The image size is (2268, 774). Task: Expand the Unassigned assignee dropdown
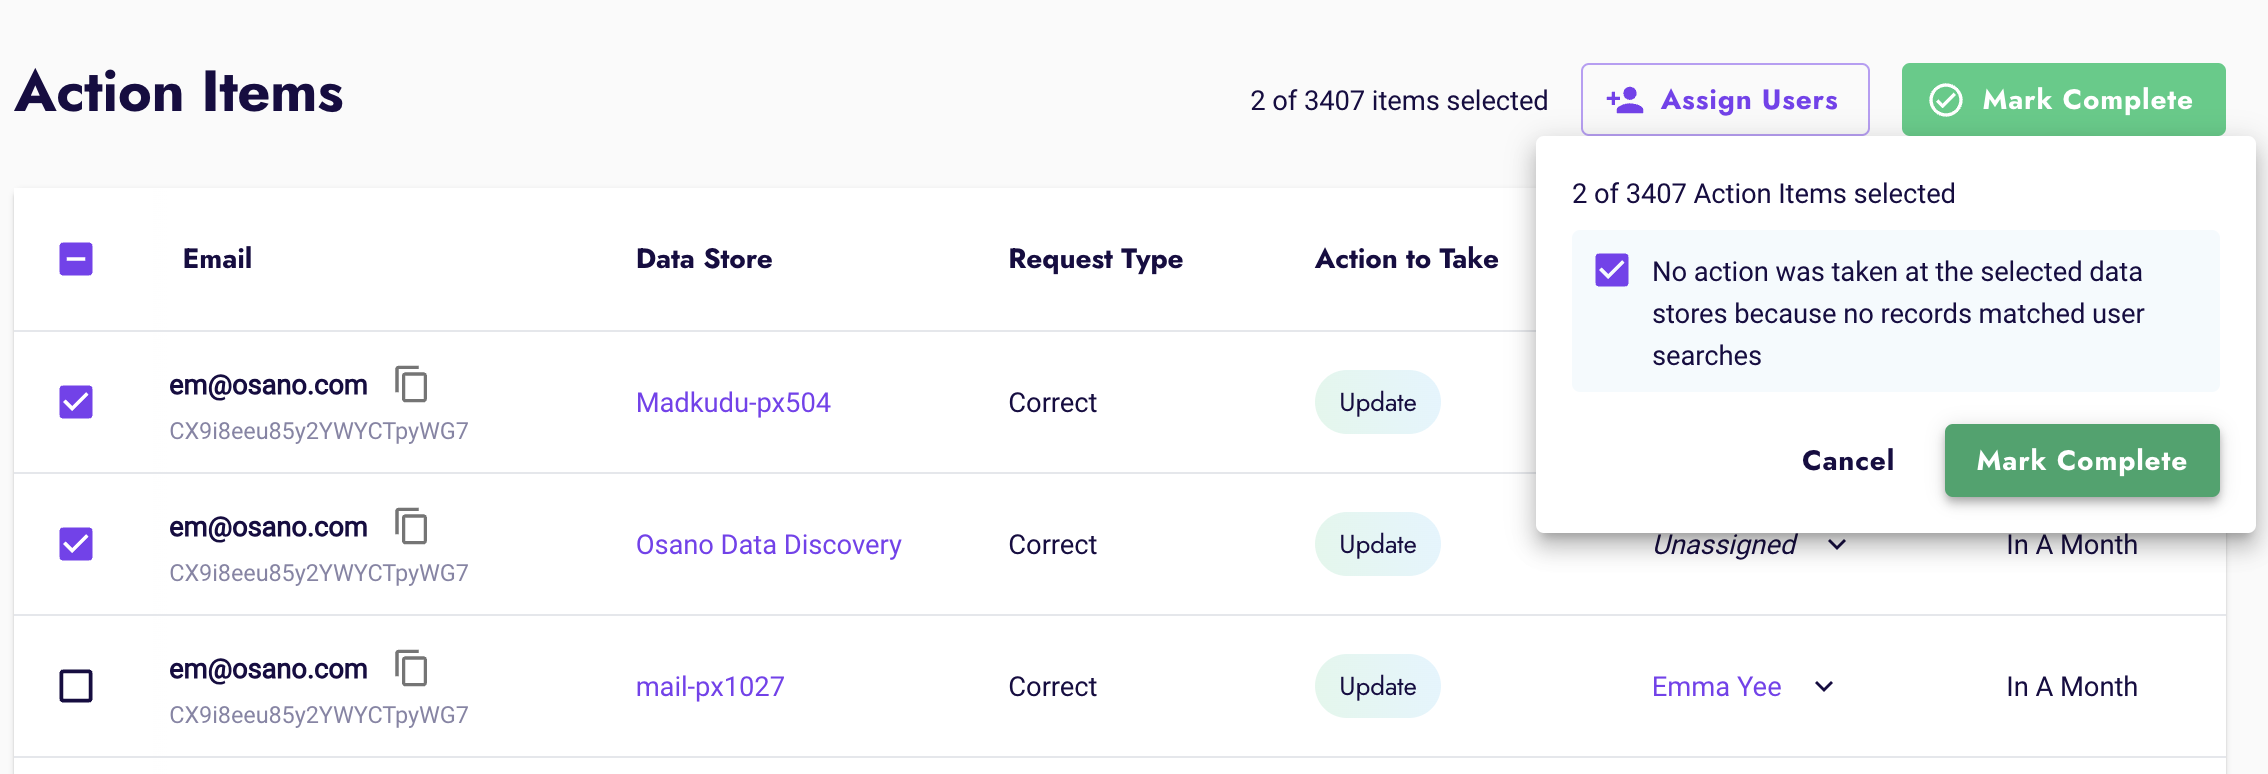1837,545
